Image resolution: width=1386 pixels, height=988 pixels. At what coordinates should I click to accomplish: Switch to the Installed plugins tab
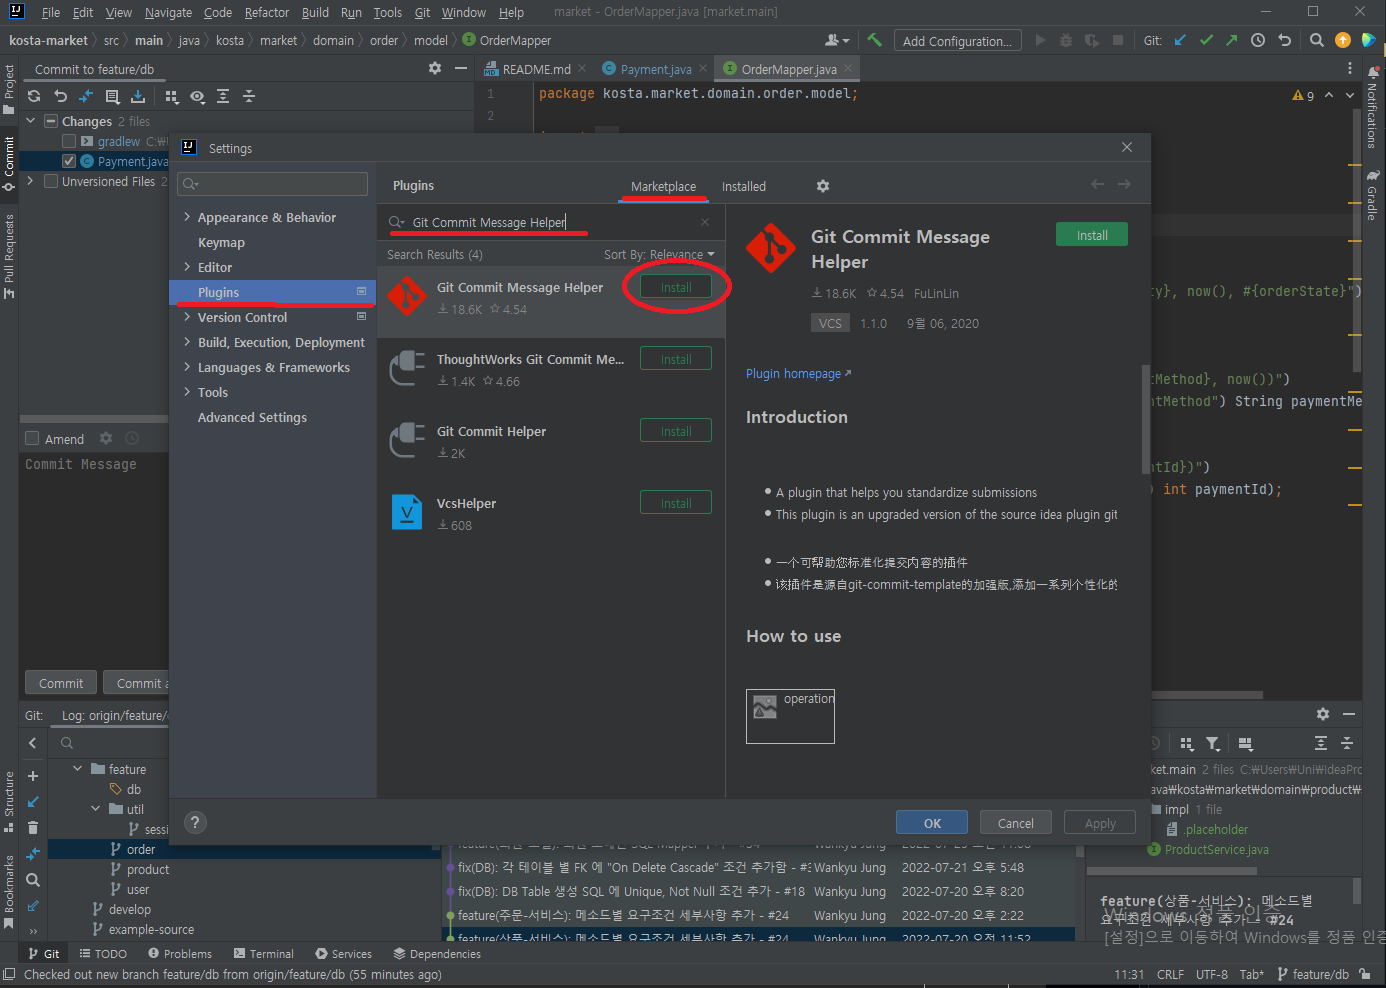[x=744, y=186]
